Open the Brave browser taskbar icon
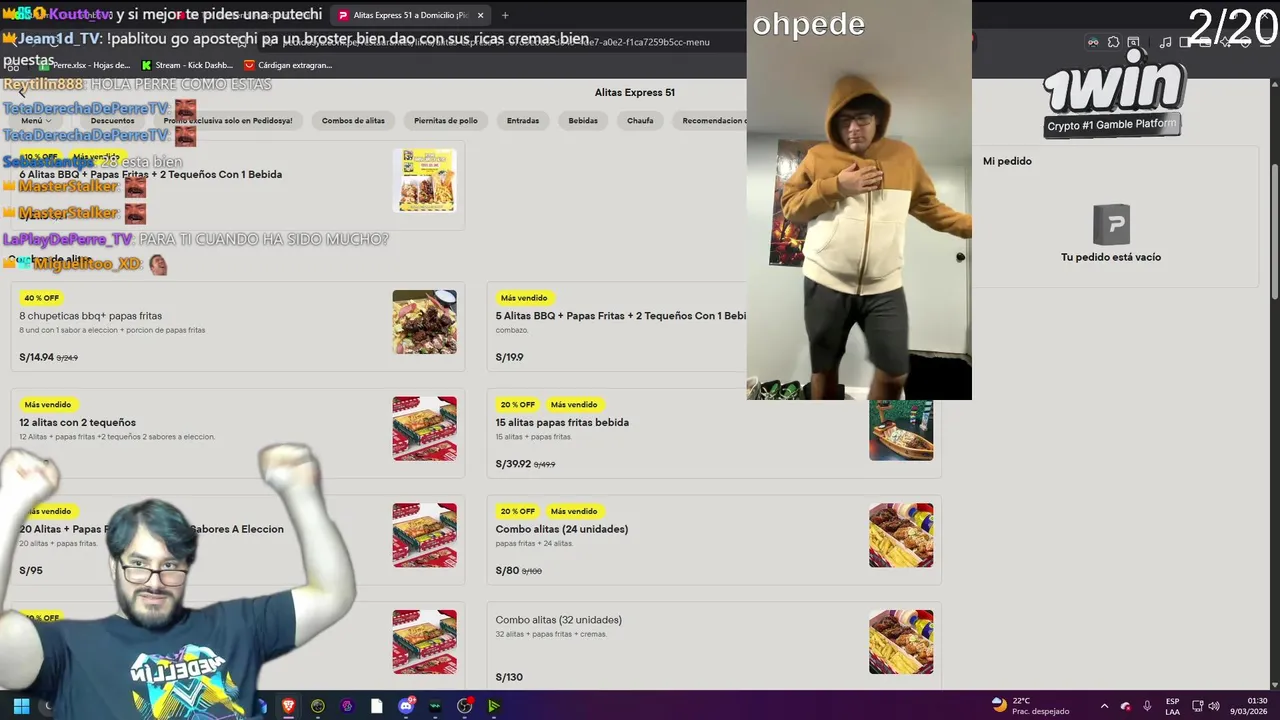Viewport: 1280px width, 720px height. (x=288, y=706)
